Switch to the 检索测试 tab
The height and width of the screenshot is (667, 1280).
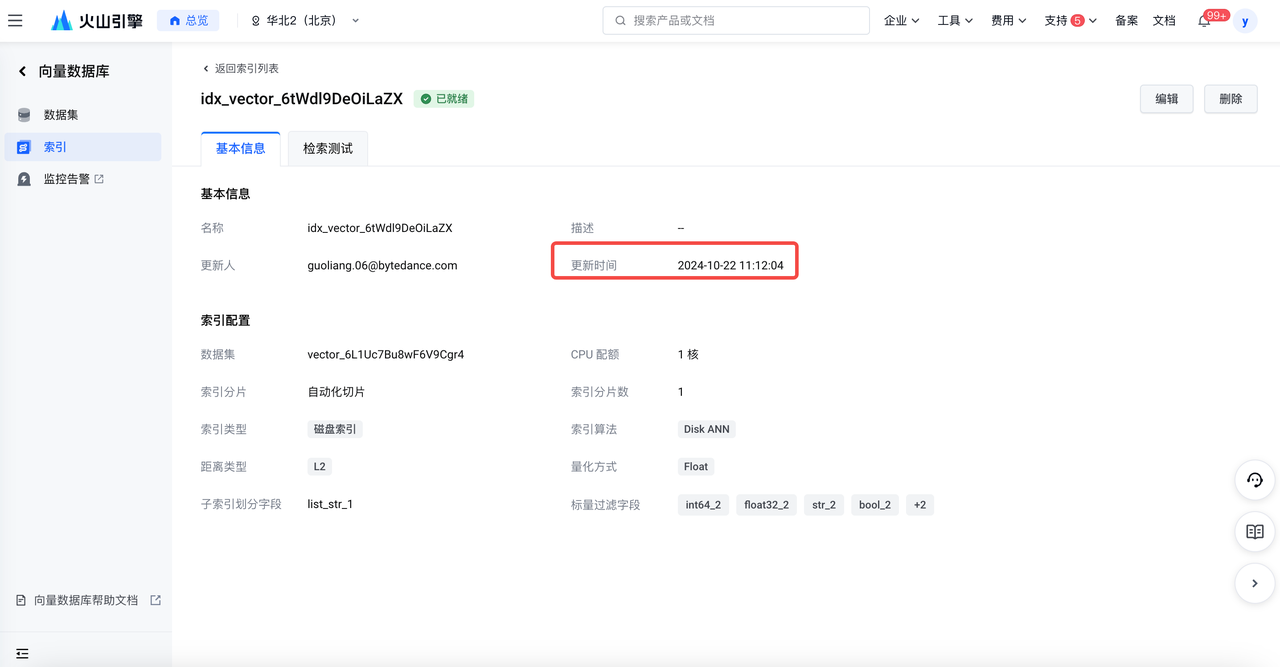click(328, 148)
